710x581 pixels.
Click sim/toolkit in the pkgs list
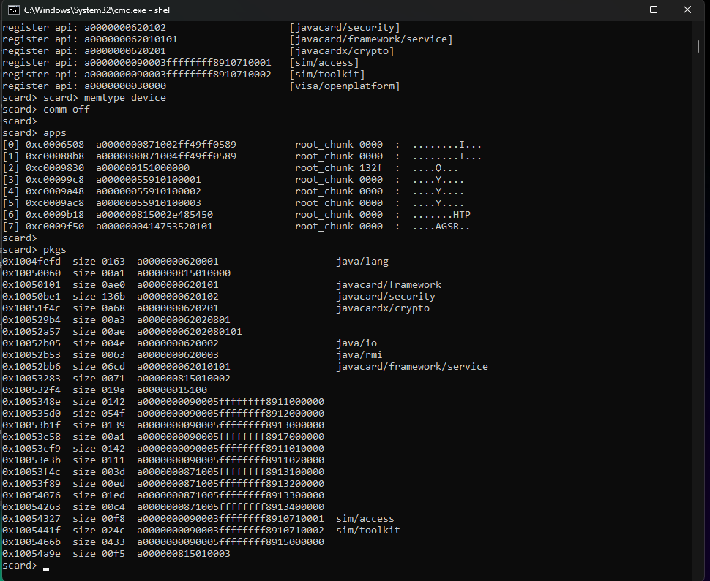[368, 530]
